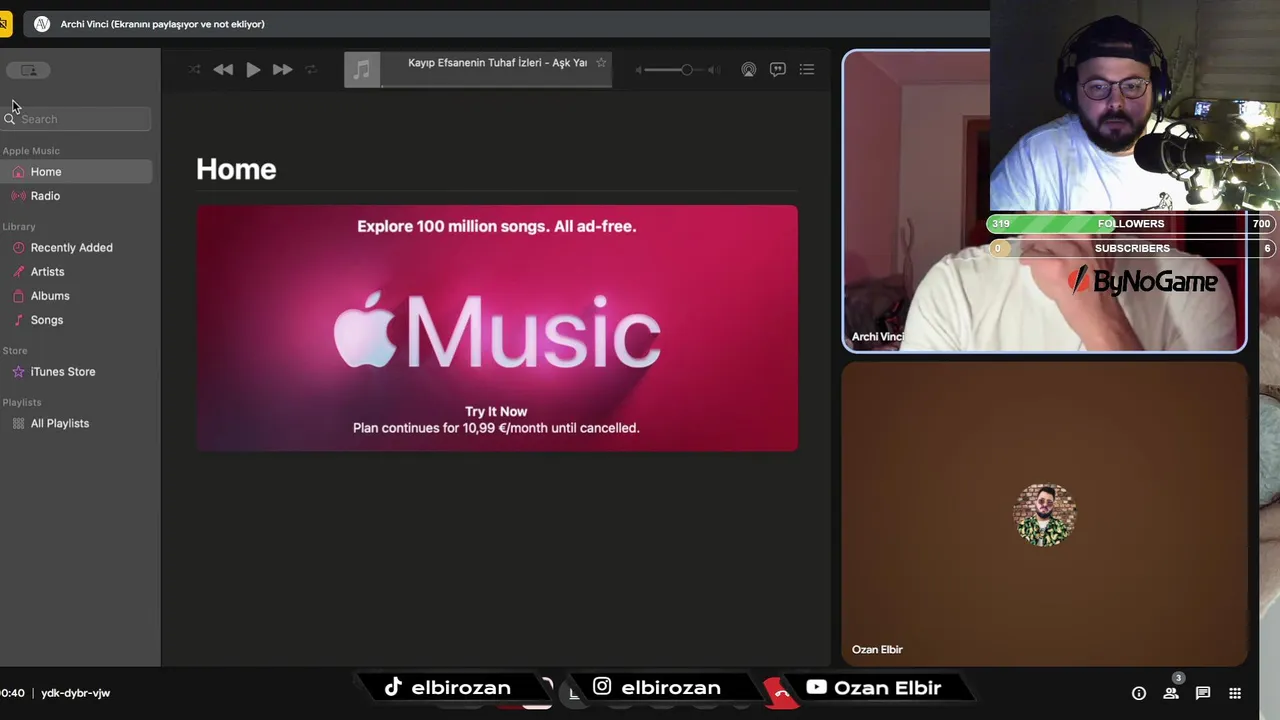
Task: Click the iTunes Store star icon
Action: click(18, 372)
